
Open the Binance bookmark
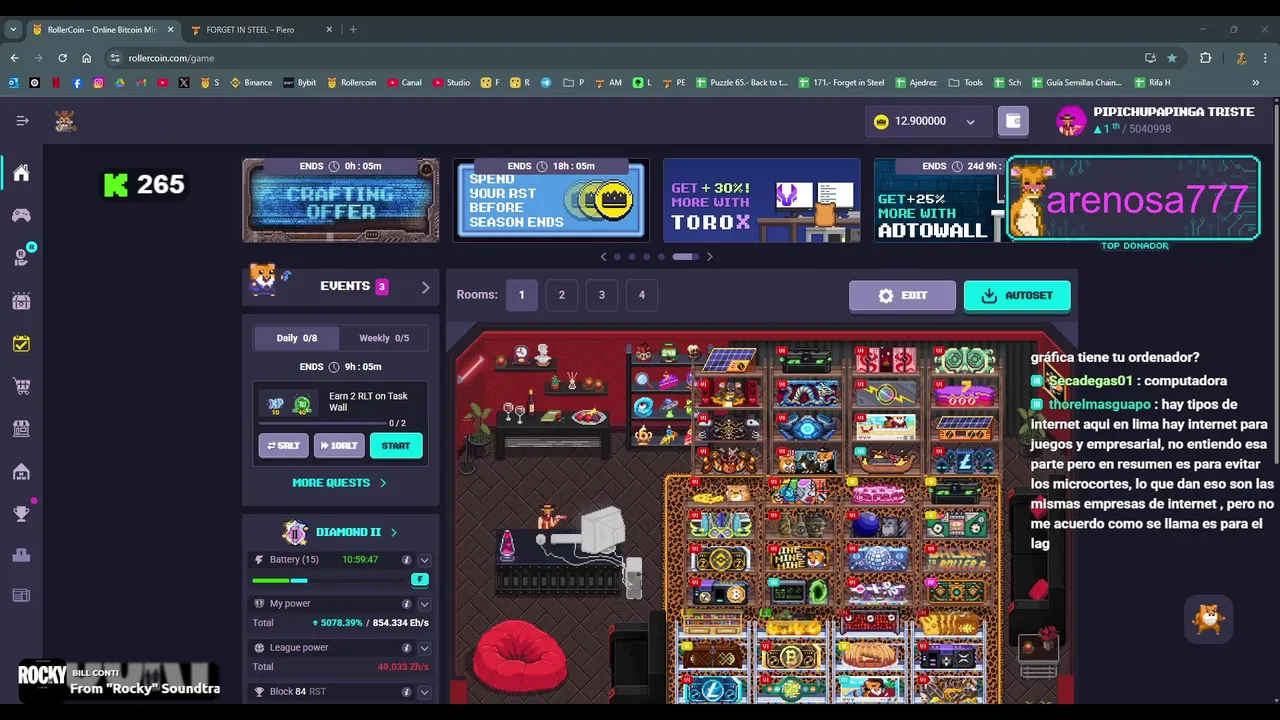point(251,83)
